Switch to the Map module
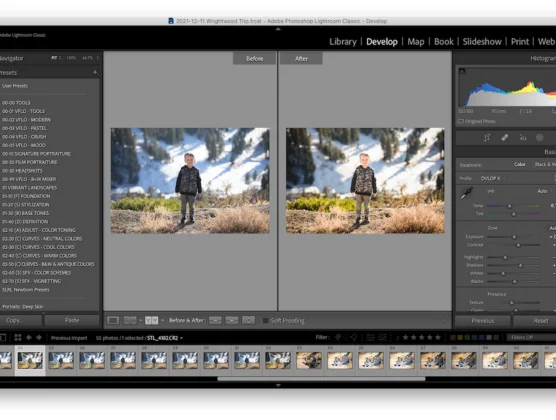Screen dimensions: 556x420 click(416, 42)
